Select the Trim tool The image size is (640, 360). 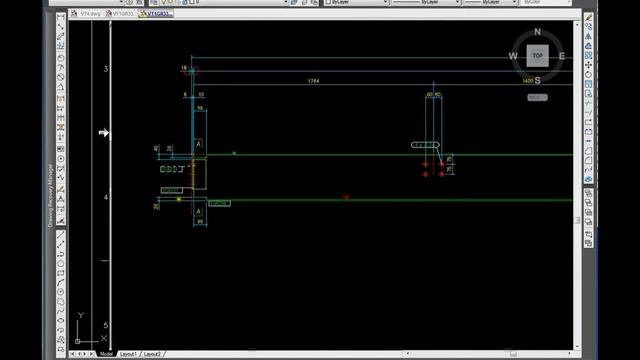click(588, 103)
